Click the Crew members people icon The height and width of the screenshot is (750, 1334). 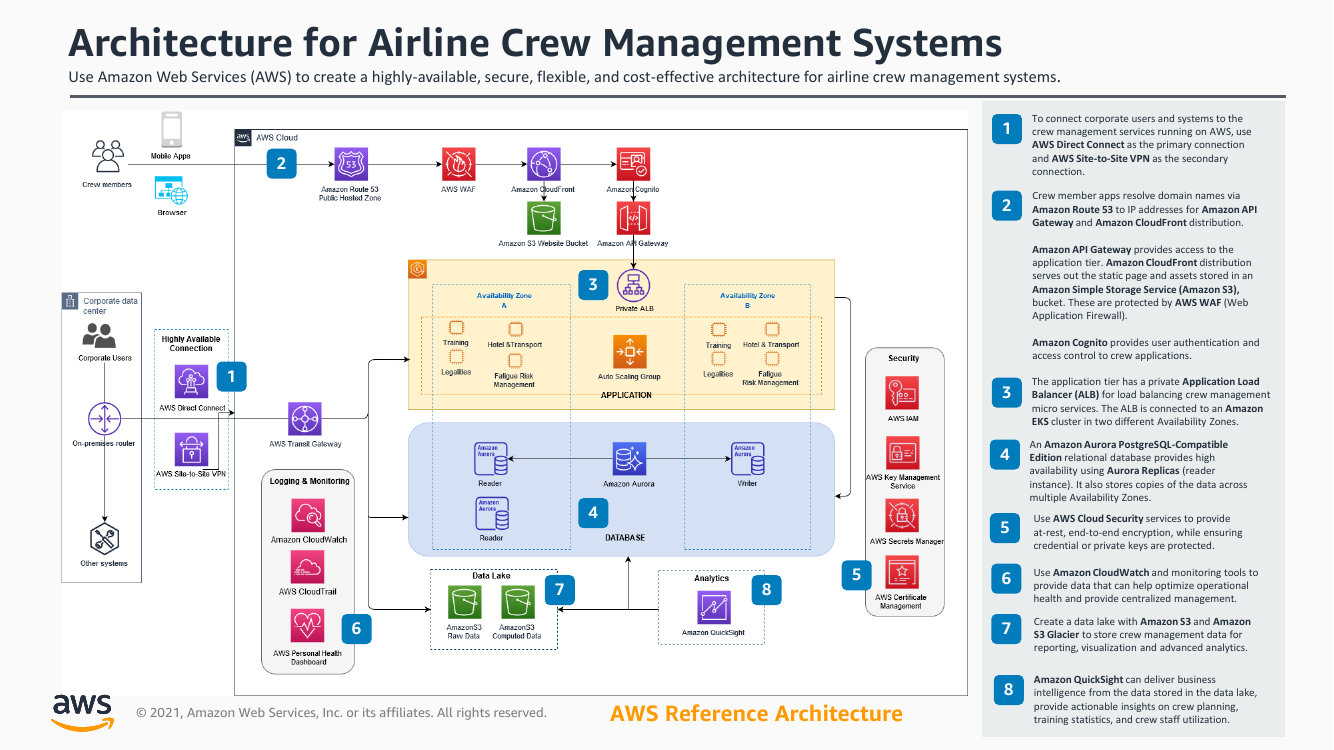(x=107, y=155)
